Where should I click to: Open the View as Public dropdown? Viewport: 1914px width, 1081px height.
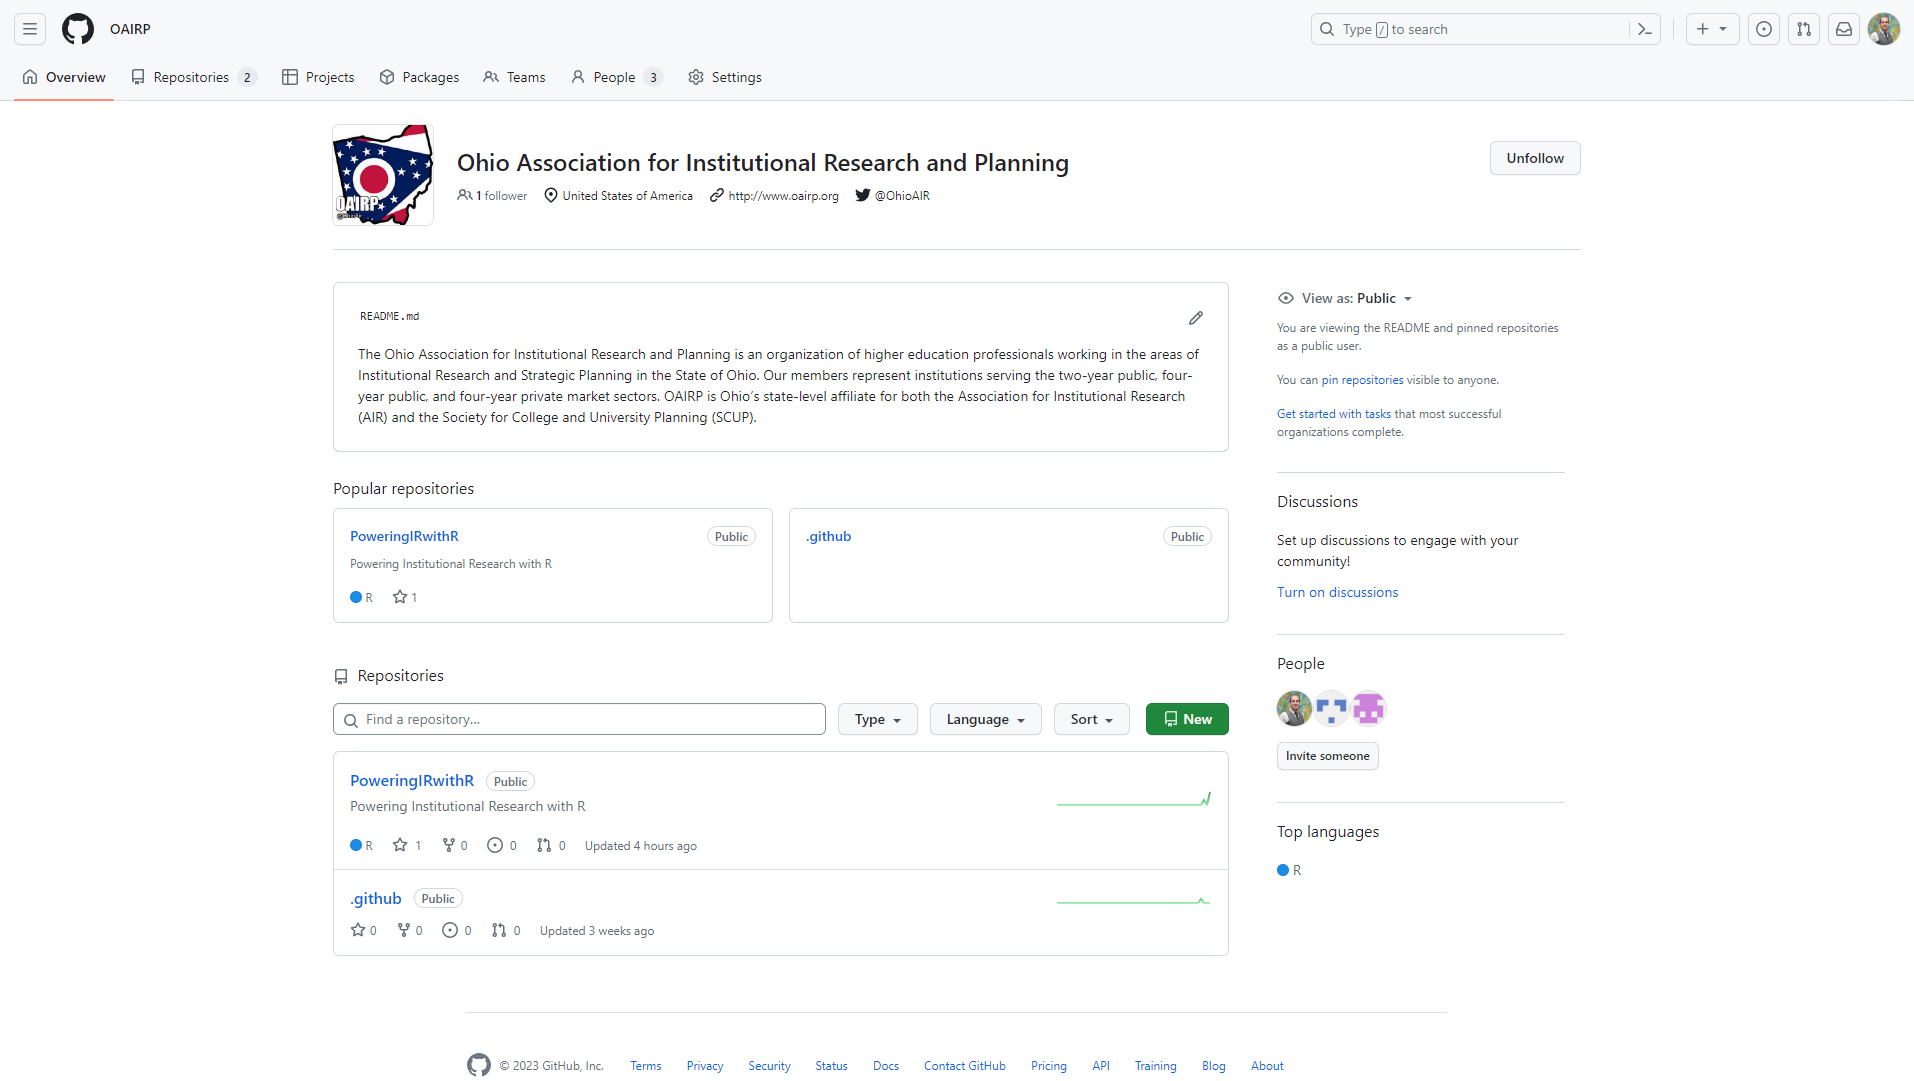(x=1345, y=298)
